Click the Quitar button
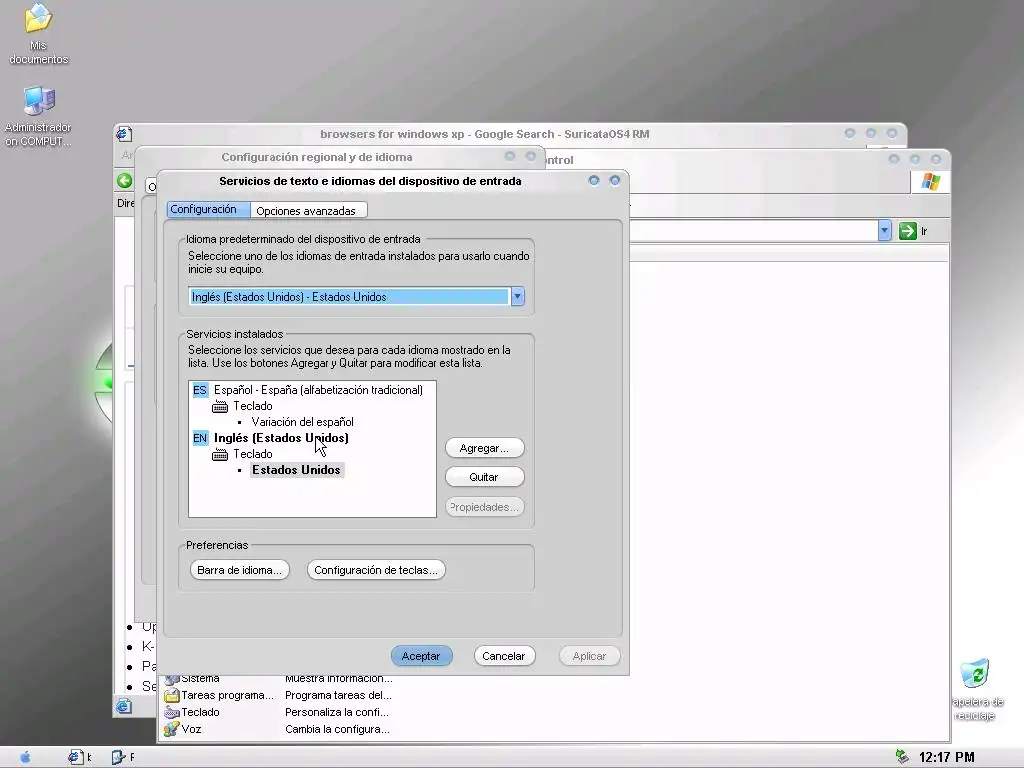This screenshot has width=1024, height=768. click(x=485, y=477)
